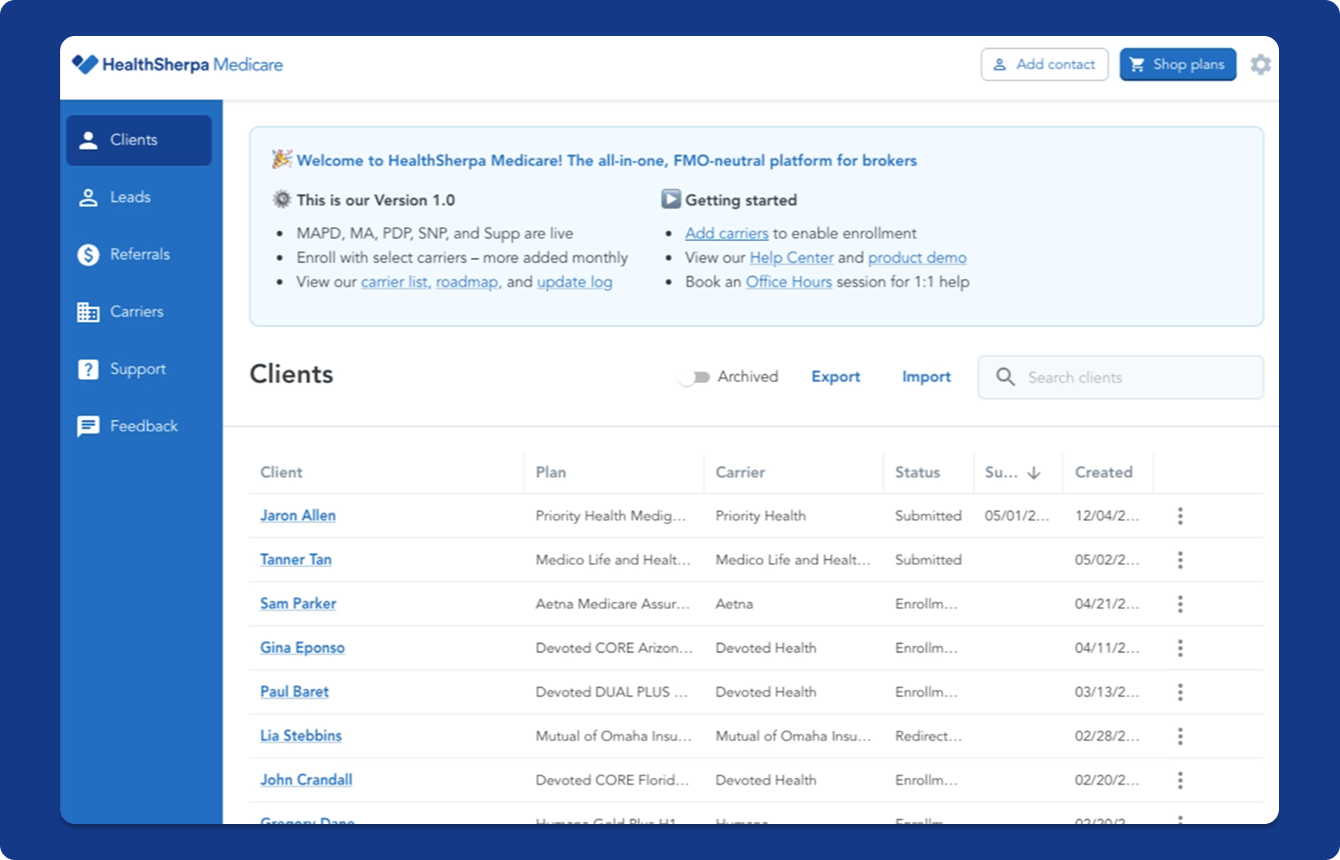Click the magnifier icon in the search box
The image size is (1340, 860).
coord(1005,377)
